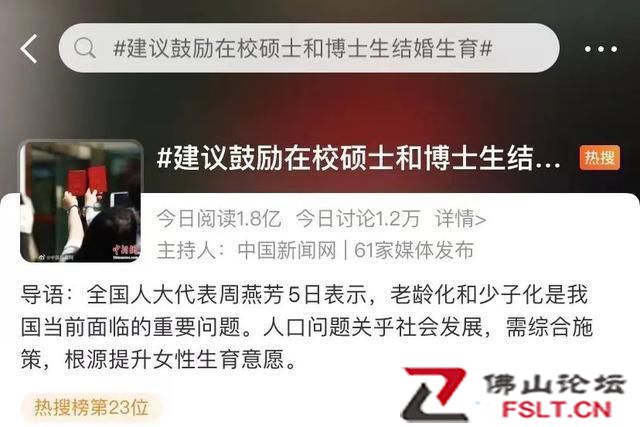Click the red Z-shaped logo icon
This screenshot has width=640, height=427.
point(435,393)
